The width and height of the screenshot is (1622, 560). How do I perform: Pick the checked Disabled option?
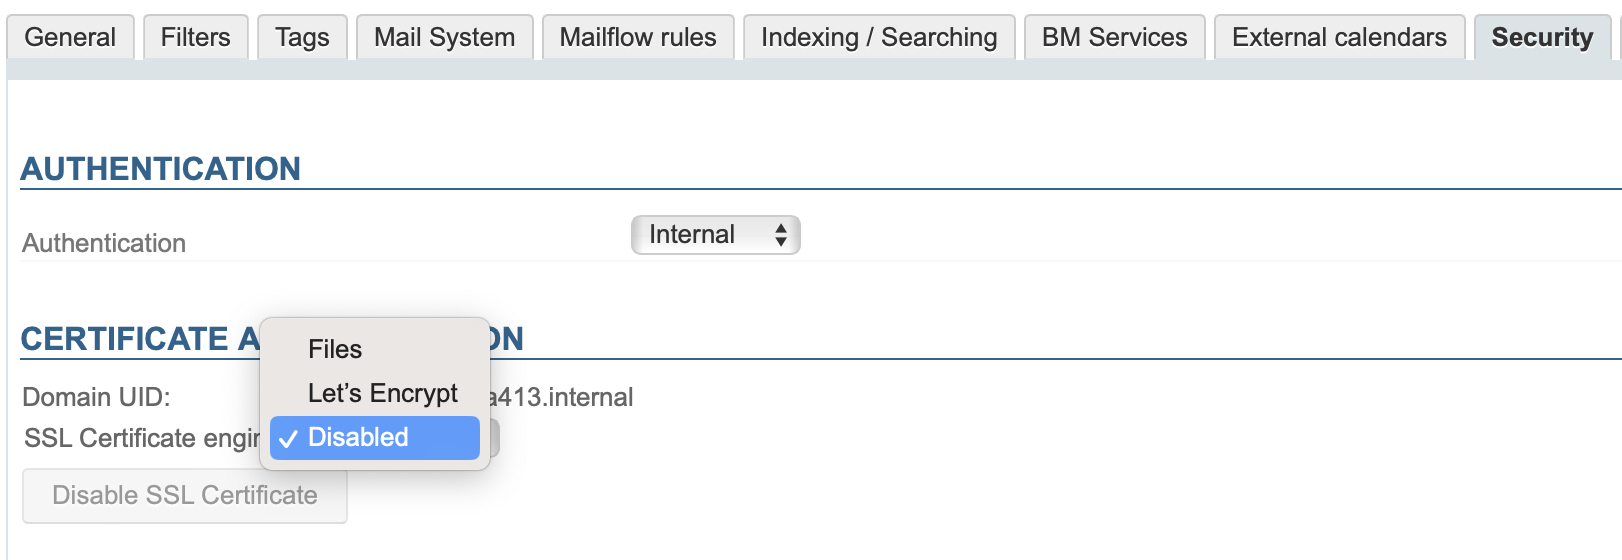[358, 438]
